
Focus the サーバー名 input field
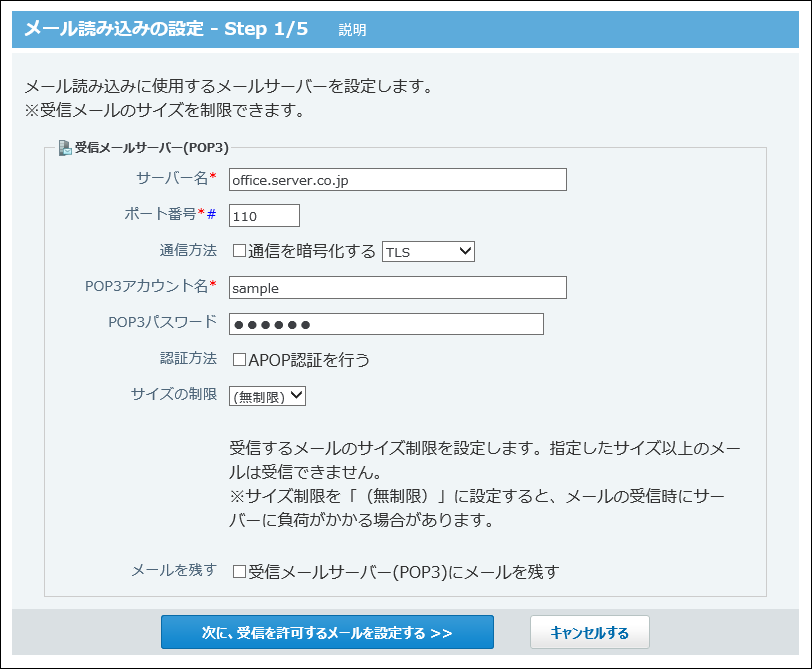pyautogui.click(x=398, y=180)
